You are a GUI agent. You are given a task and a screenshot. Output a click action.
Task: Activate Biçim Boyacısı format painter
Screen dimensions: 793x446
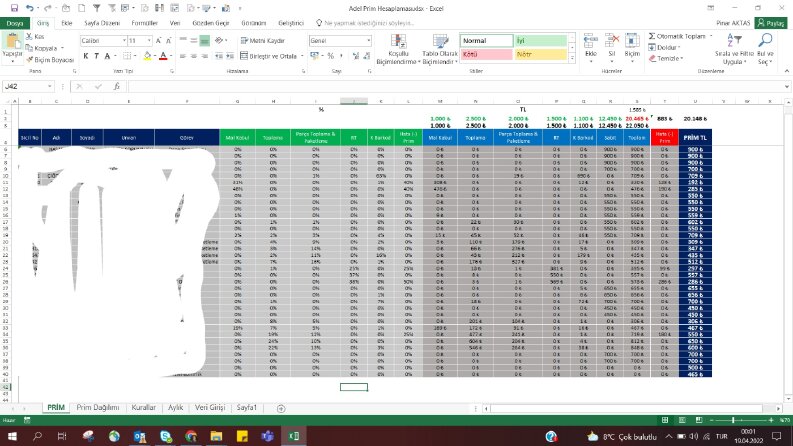pos(50,60)
